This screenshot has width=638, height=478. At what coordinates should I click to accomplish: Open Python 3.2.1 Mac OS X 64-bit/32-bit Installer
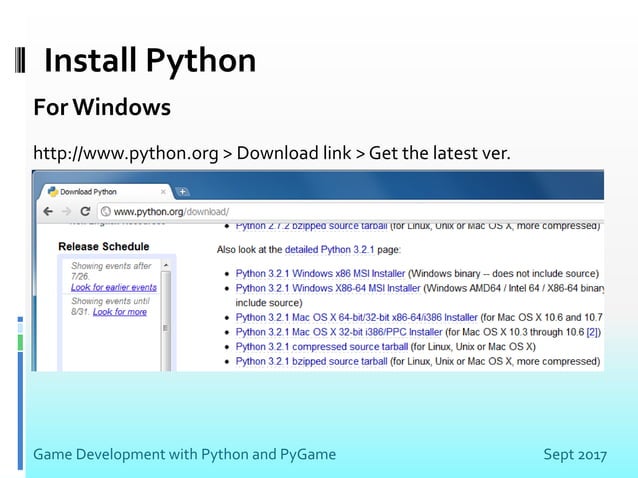356,317
